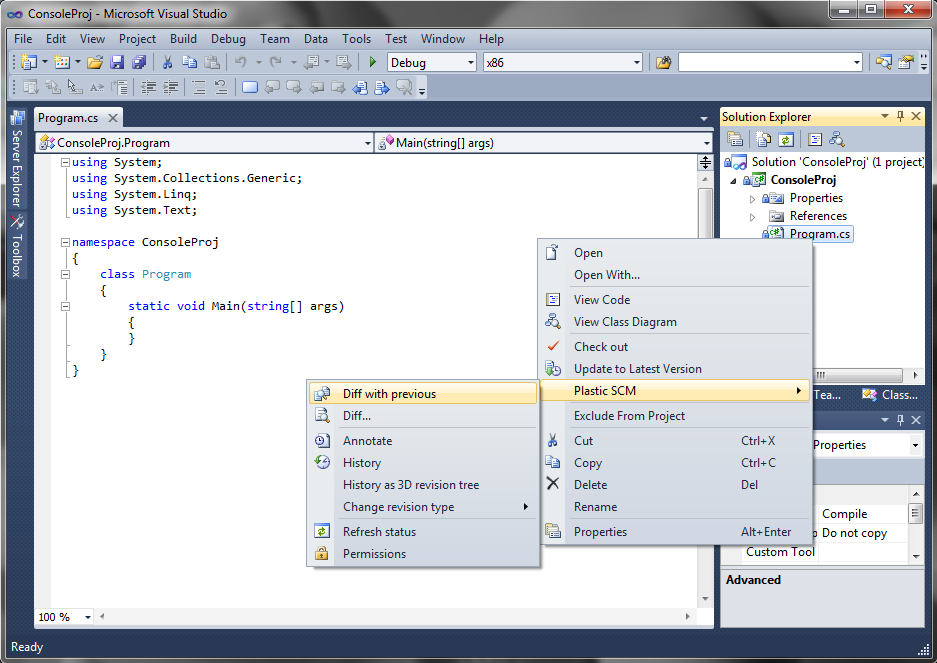Viewport: 937px width, 663px height.
Task: Select History as 3D revision tree
Action: coord(423,485)
